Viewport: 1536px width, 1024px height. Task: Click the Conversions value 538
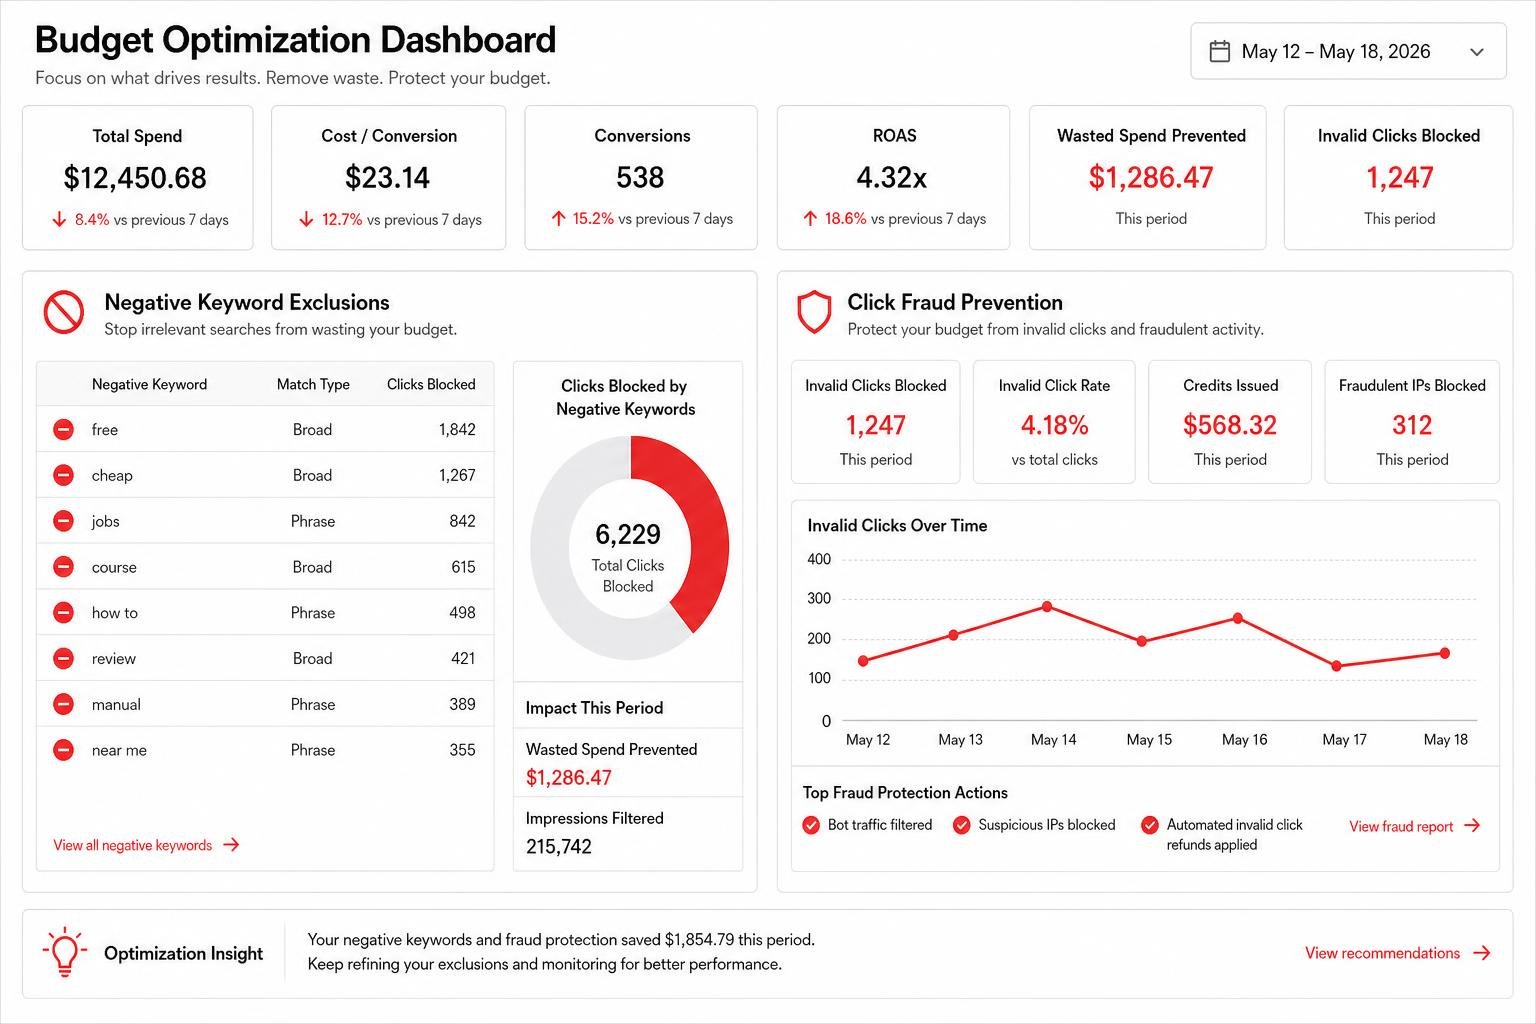[x=640, y=178]
